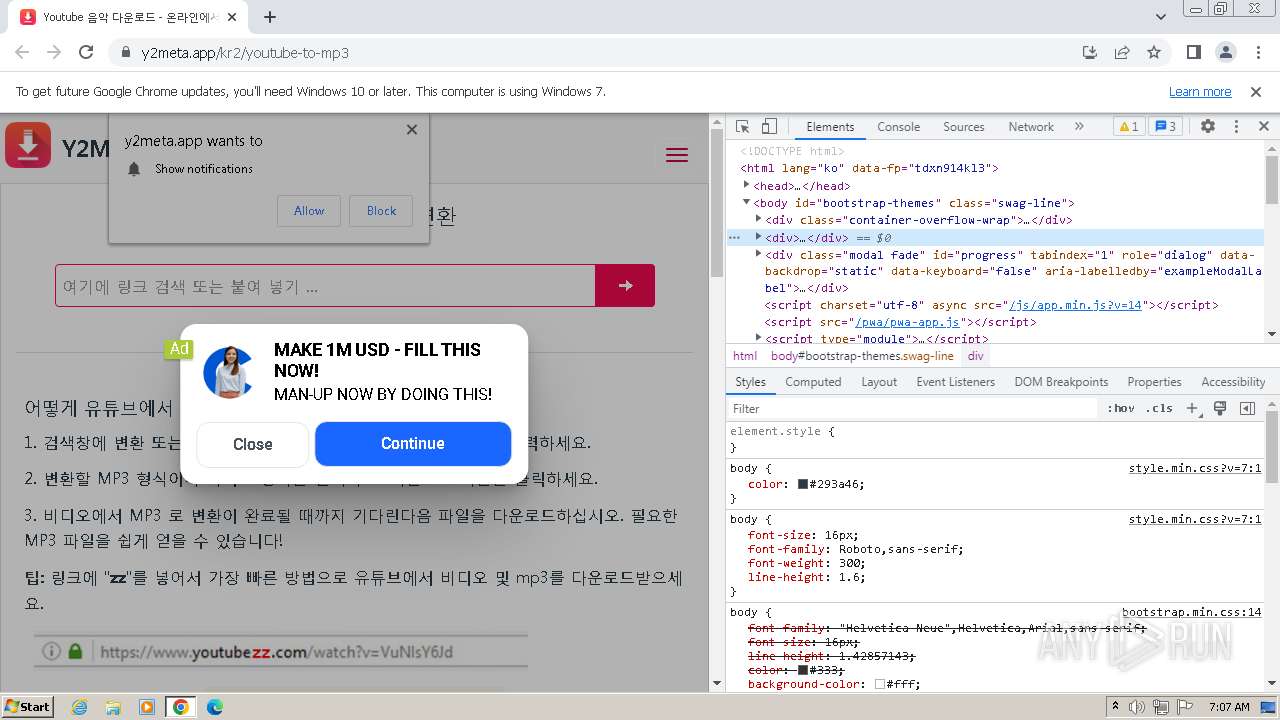The width and height of the screenshot is (1280, 720).
Task: Click the YouTube link search field
Action: 325,286
